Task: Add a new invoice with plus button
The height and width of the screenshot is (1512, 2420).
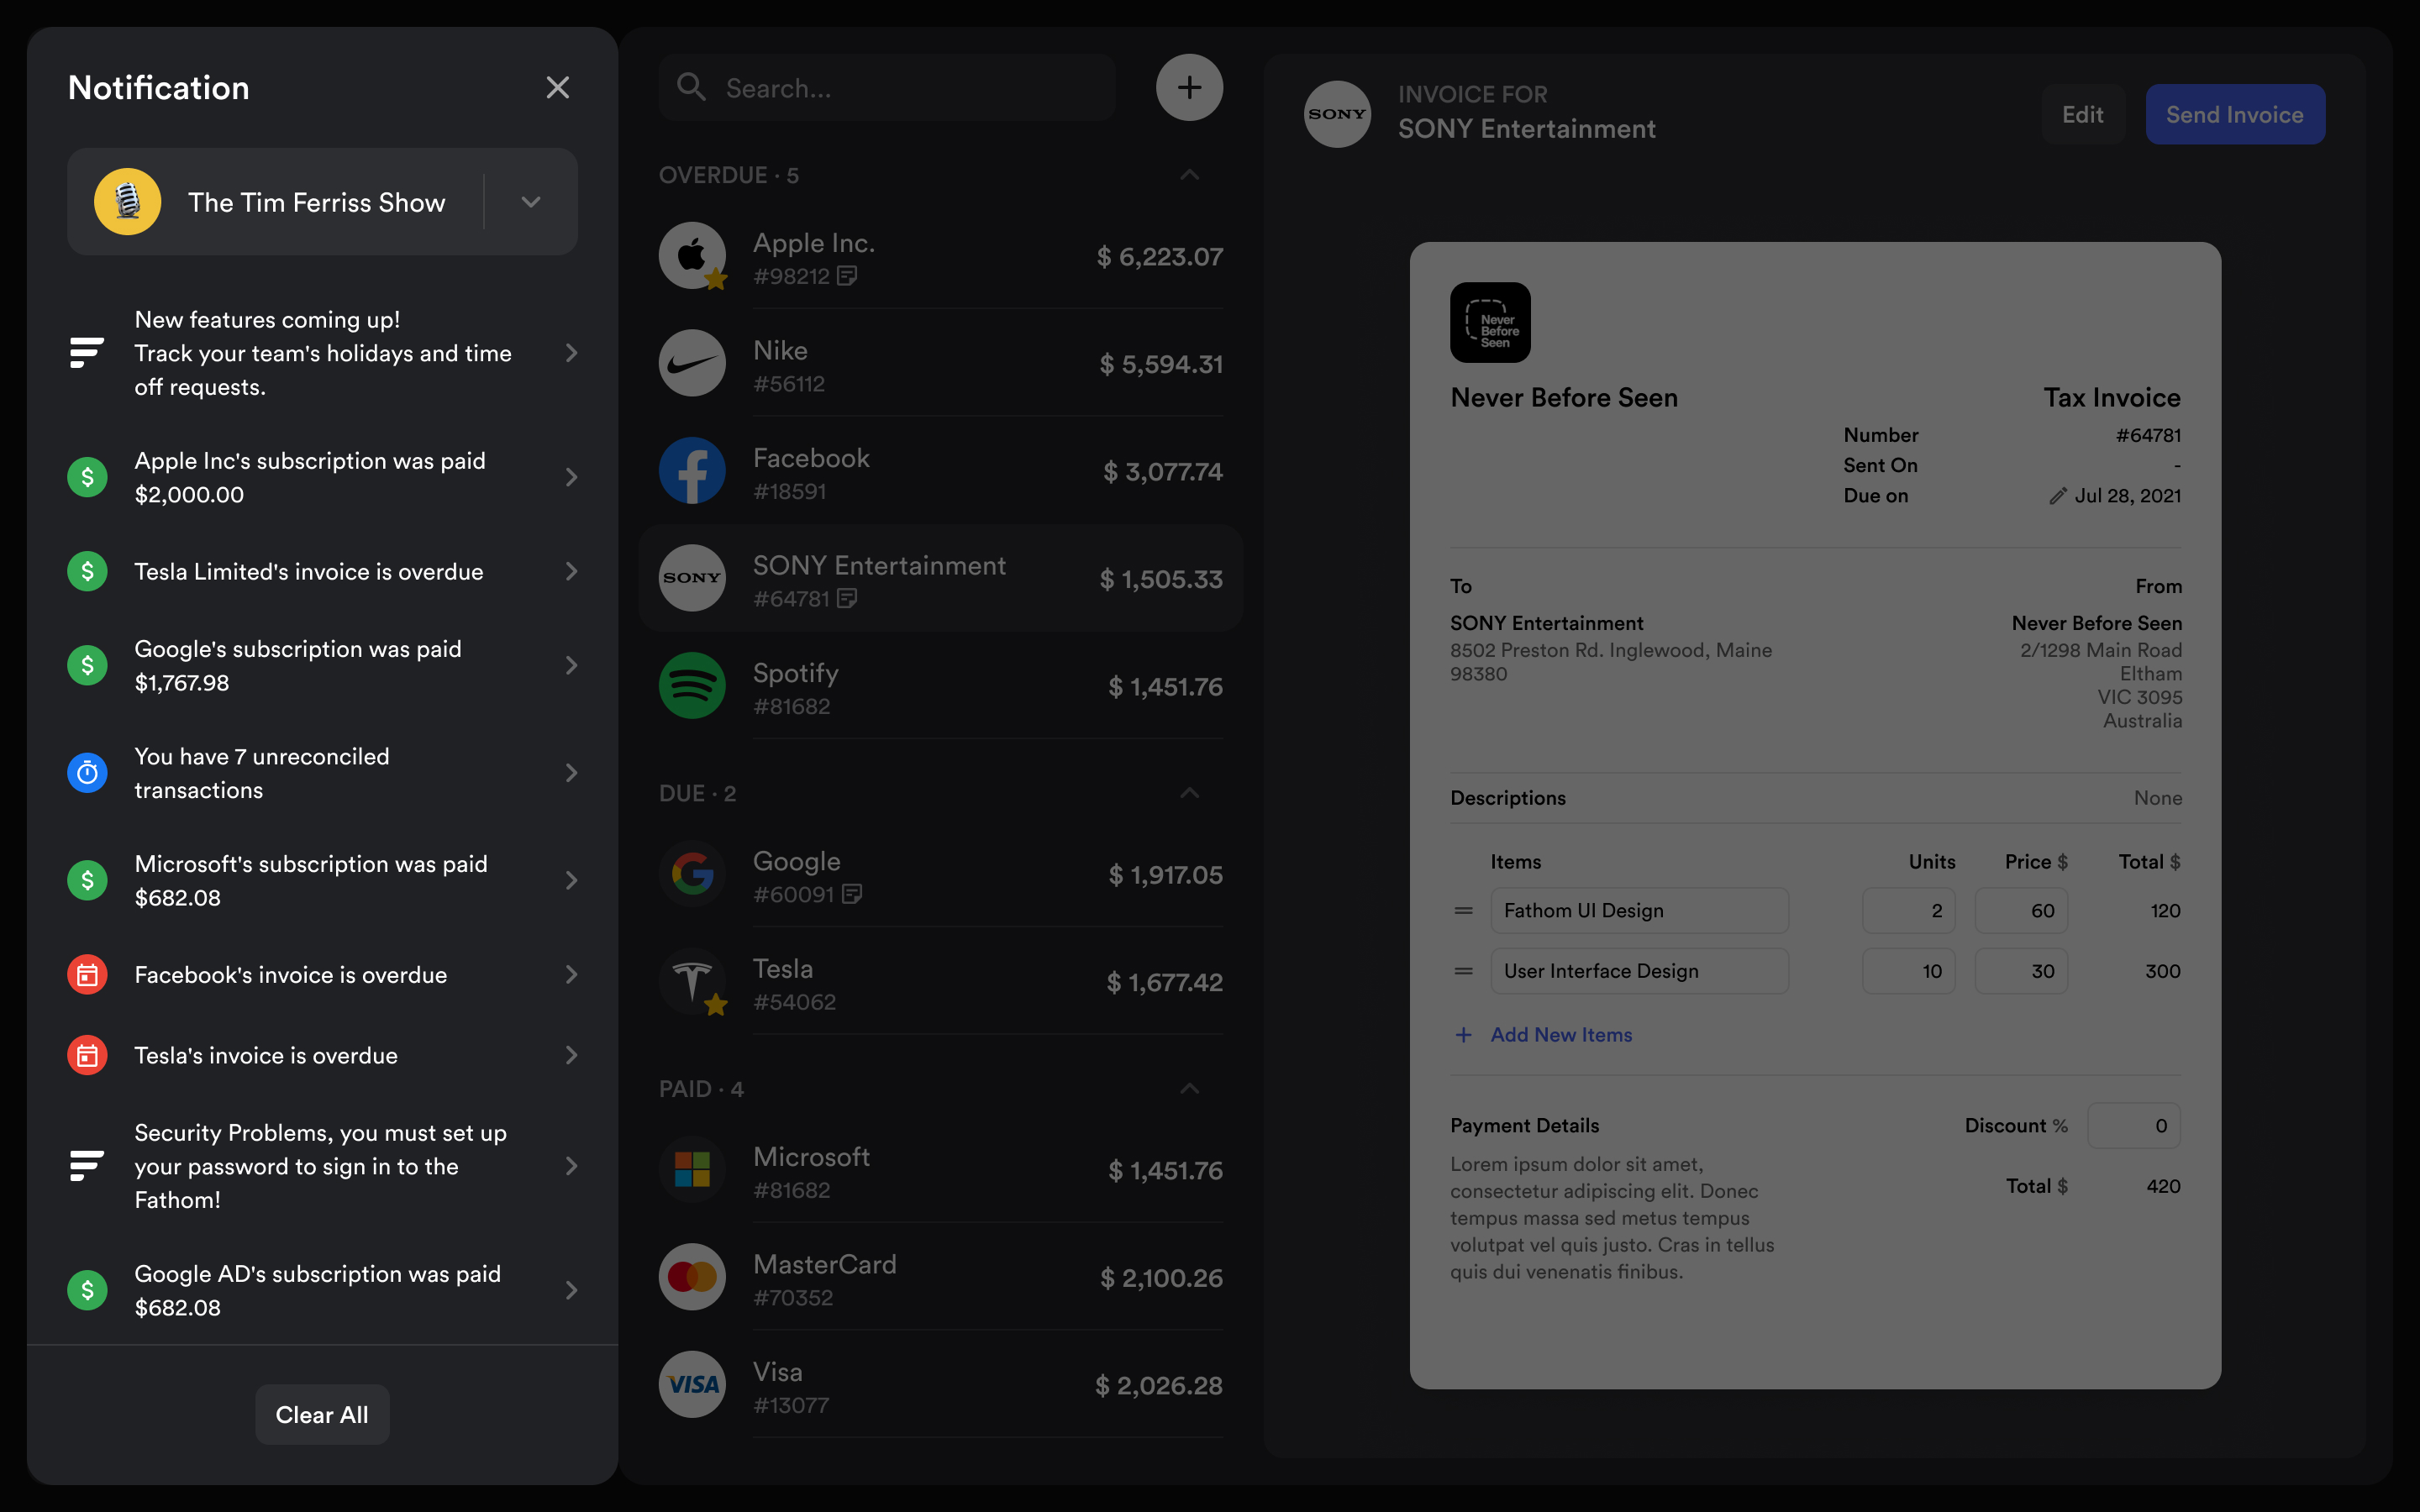Action: (x=1189, y=88)
